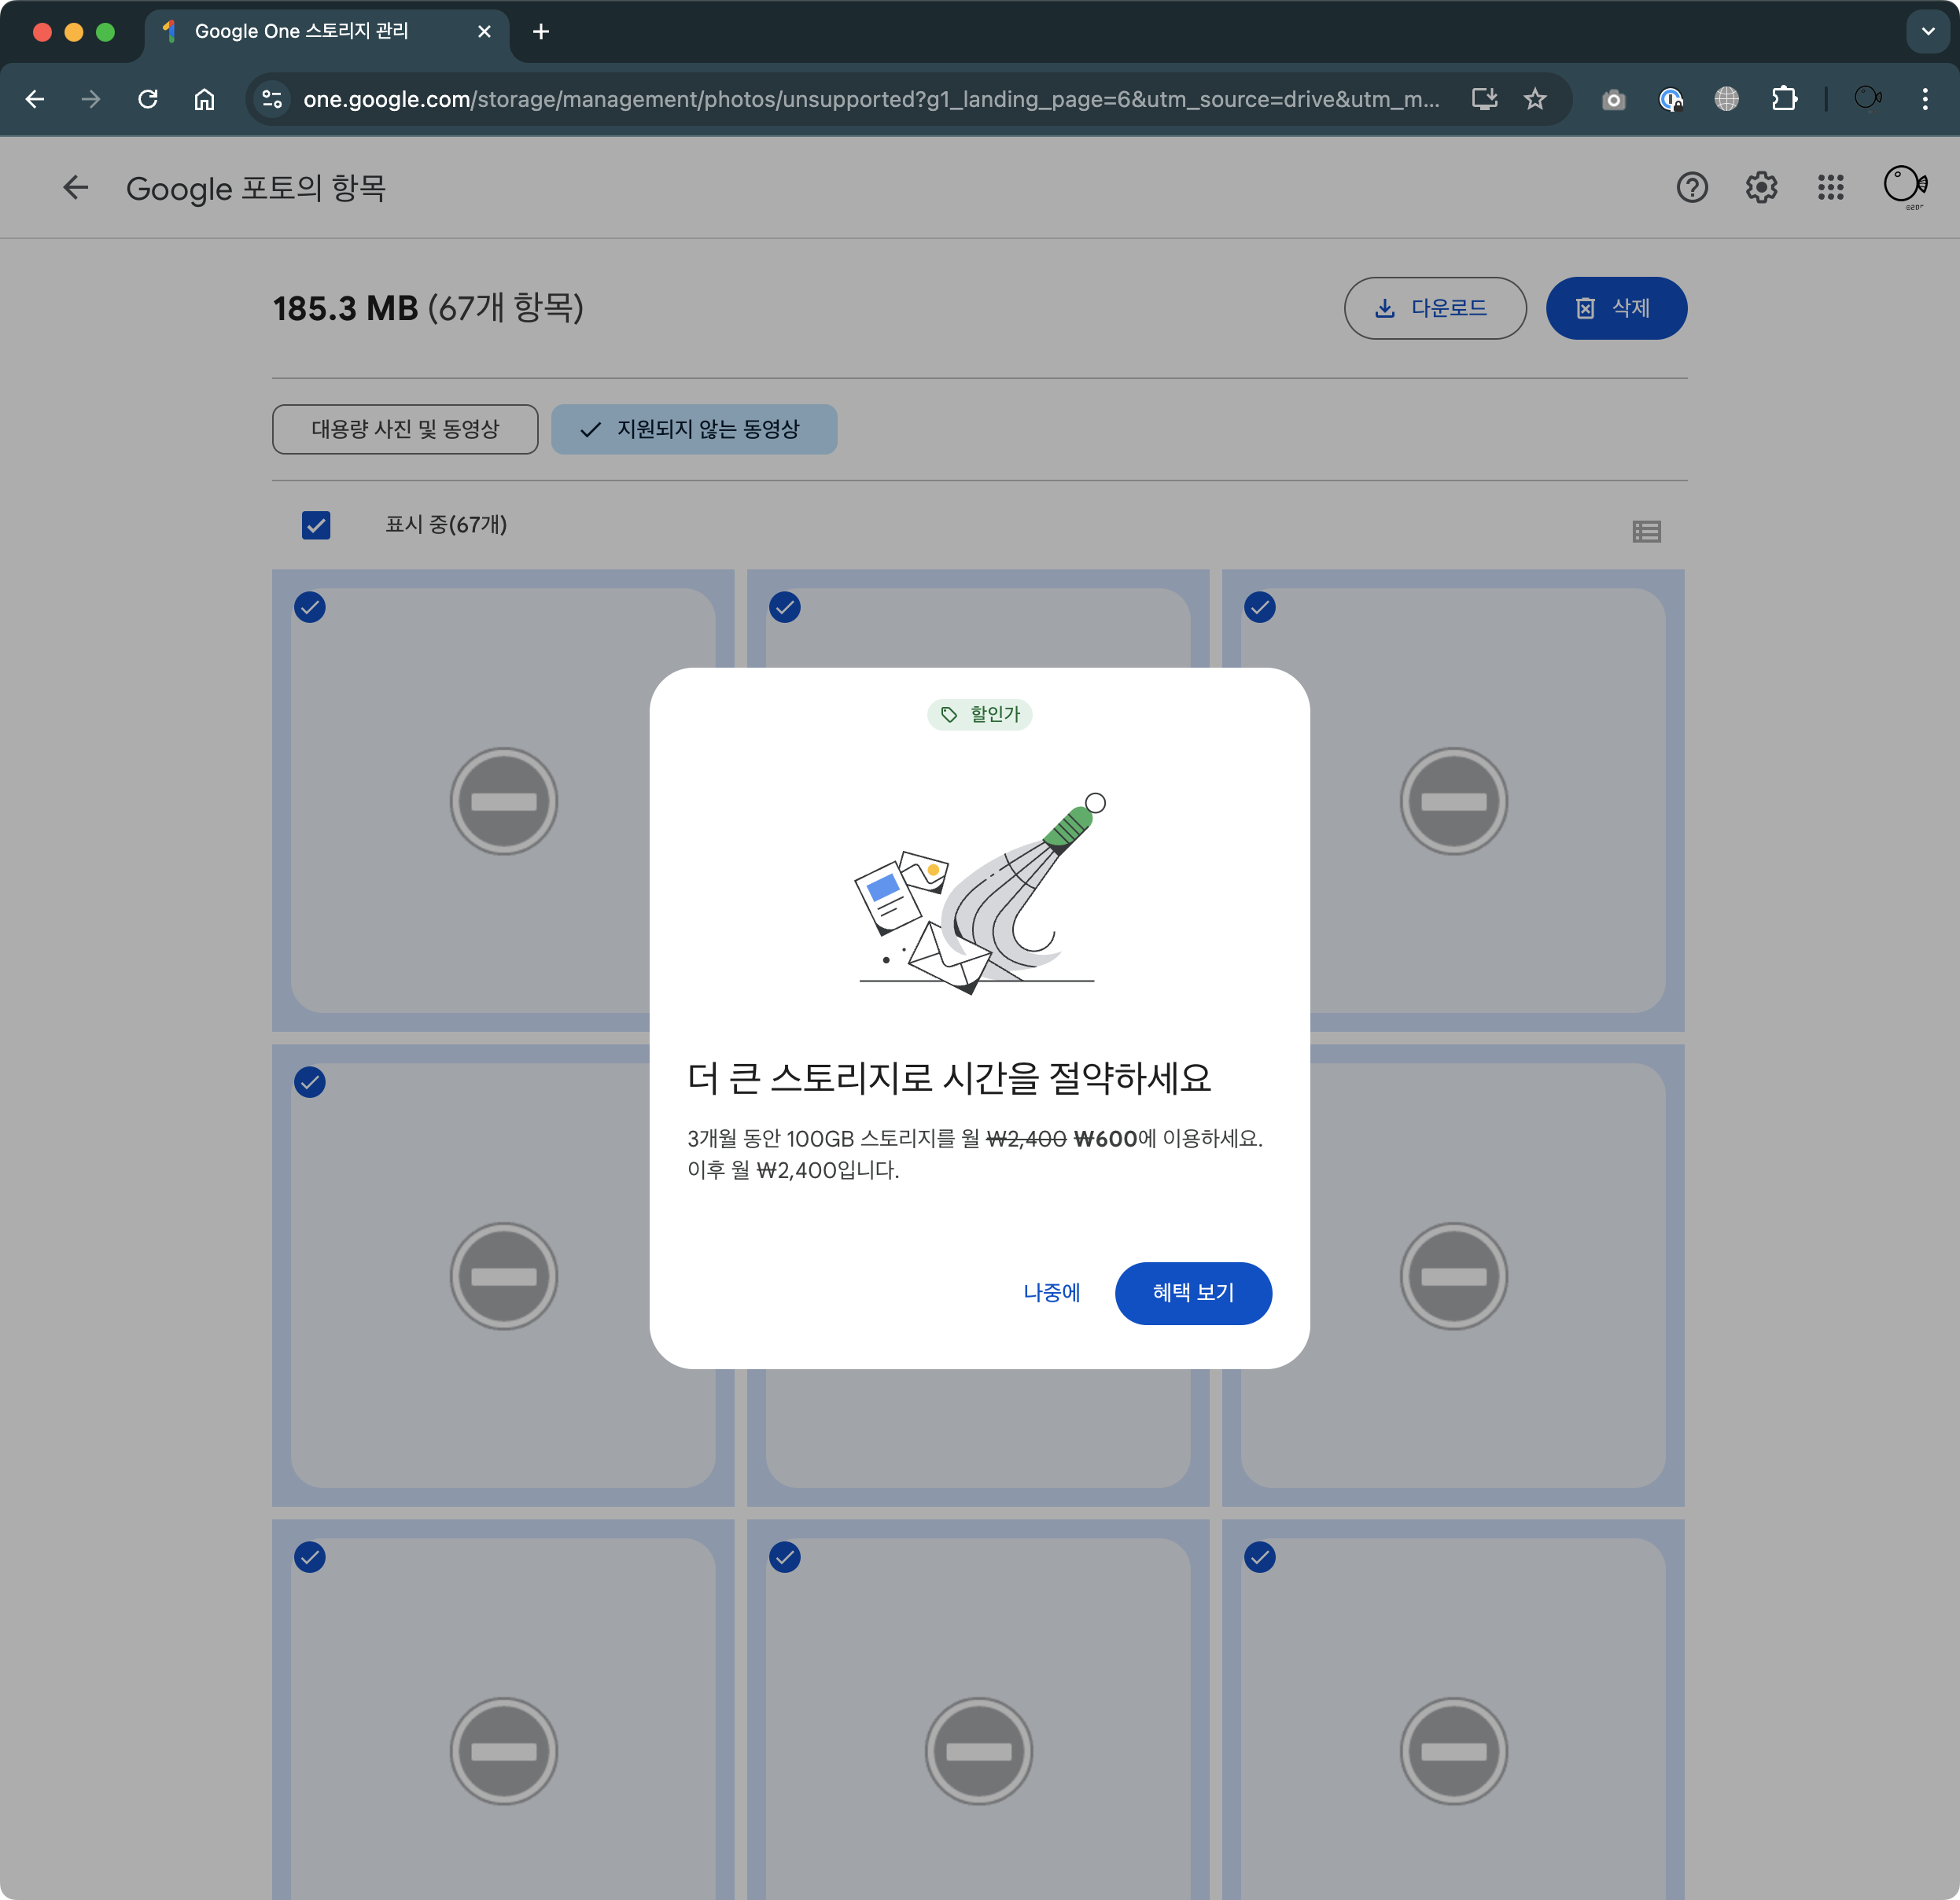Deselect the first video thumbnail checkmark
The width and height of the screenshot is (1960, 1900).
pyautogui.click(x=310, y=607)
